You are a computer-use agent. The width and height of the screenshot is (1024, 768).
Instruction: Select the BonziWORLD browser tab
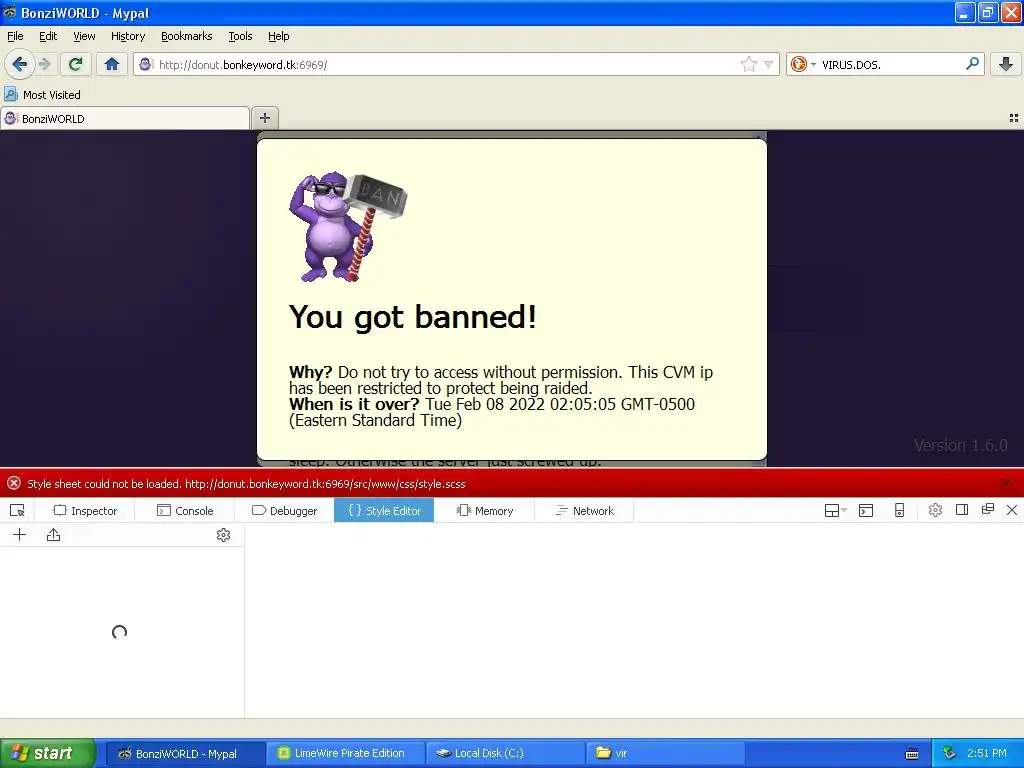coord(125,118)
